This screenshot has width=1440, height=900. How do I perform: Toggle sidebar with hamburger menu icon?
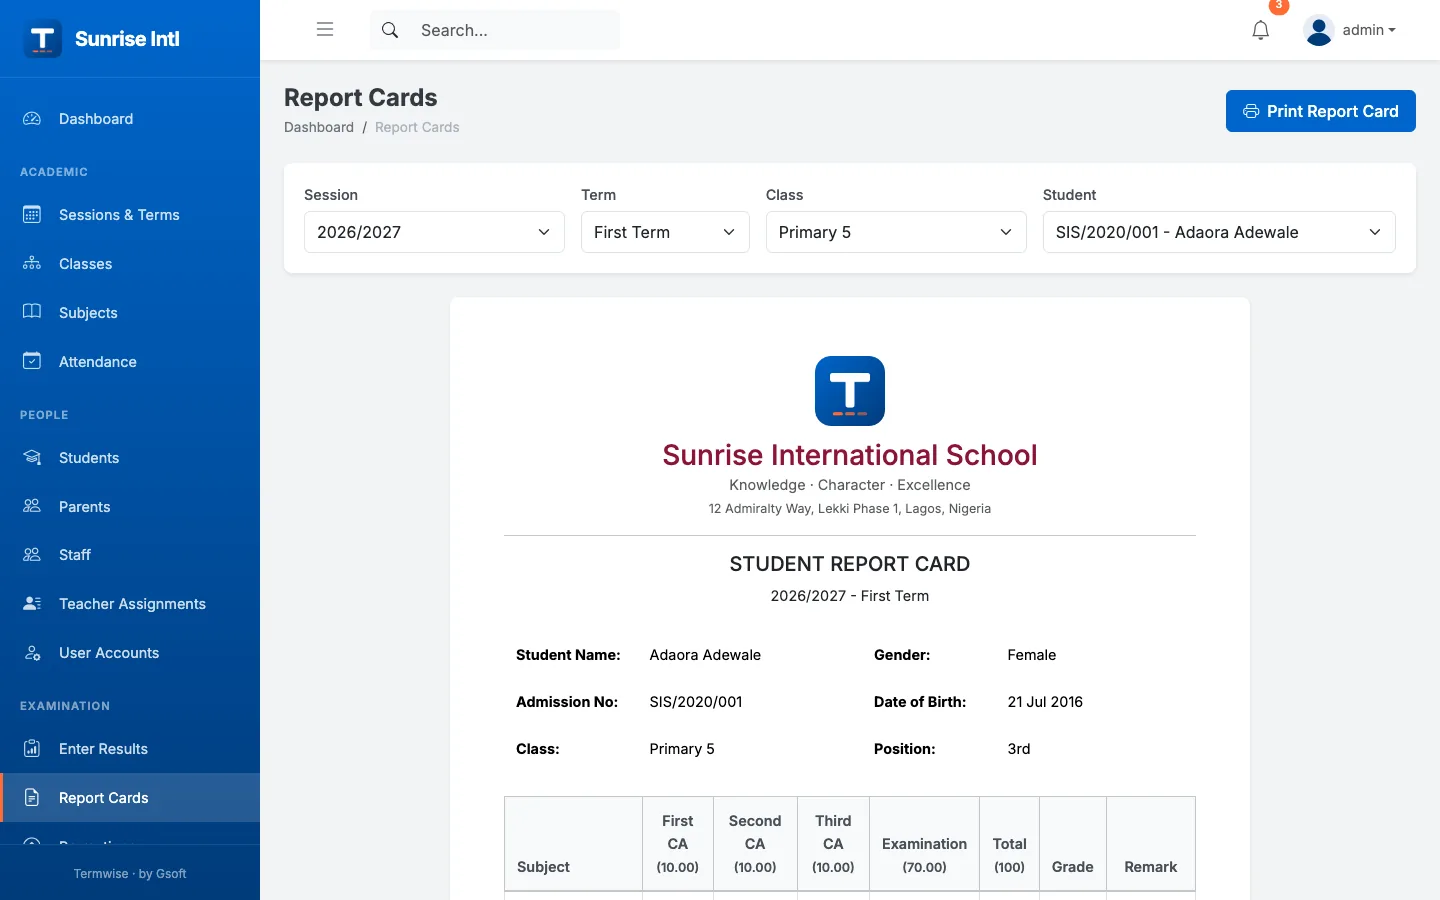point(325,29)
